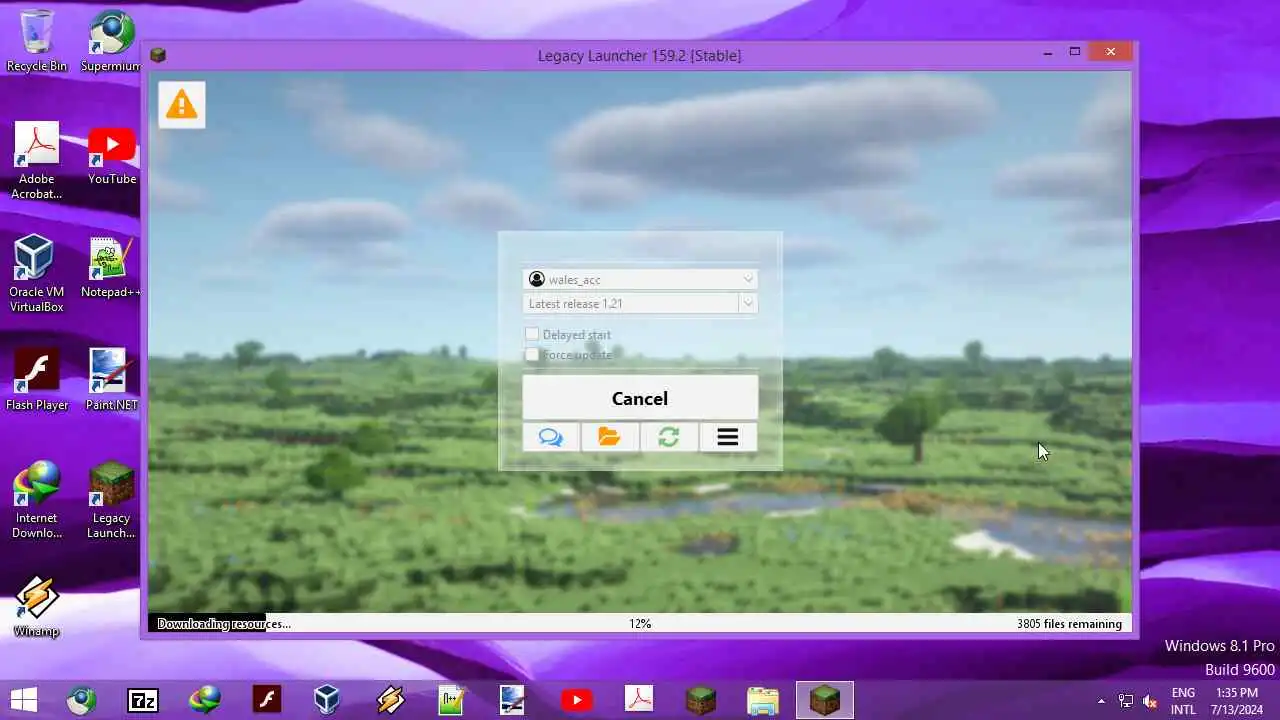
Task: Open 7-Zip from the taskbar
Action: point(143,700)
